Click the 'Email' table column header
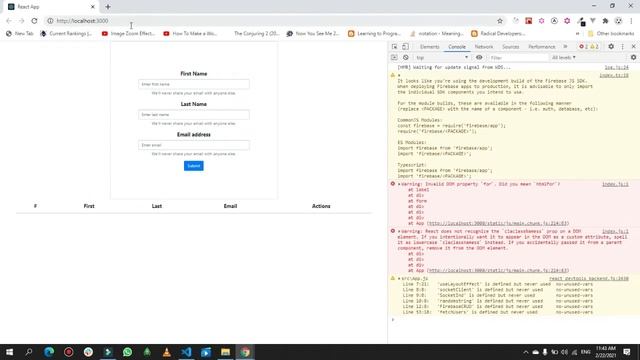This screenshot has height=360, width=640. click(x=230, y=206)
